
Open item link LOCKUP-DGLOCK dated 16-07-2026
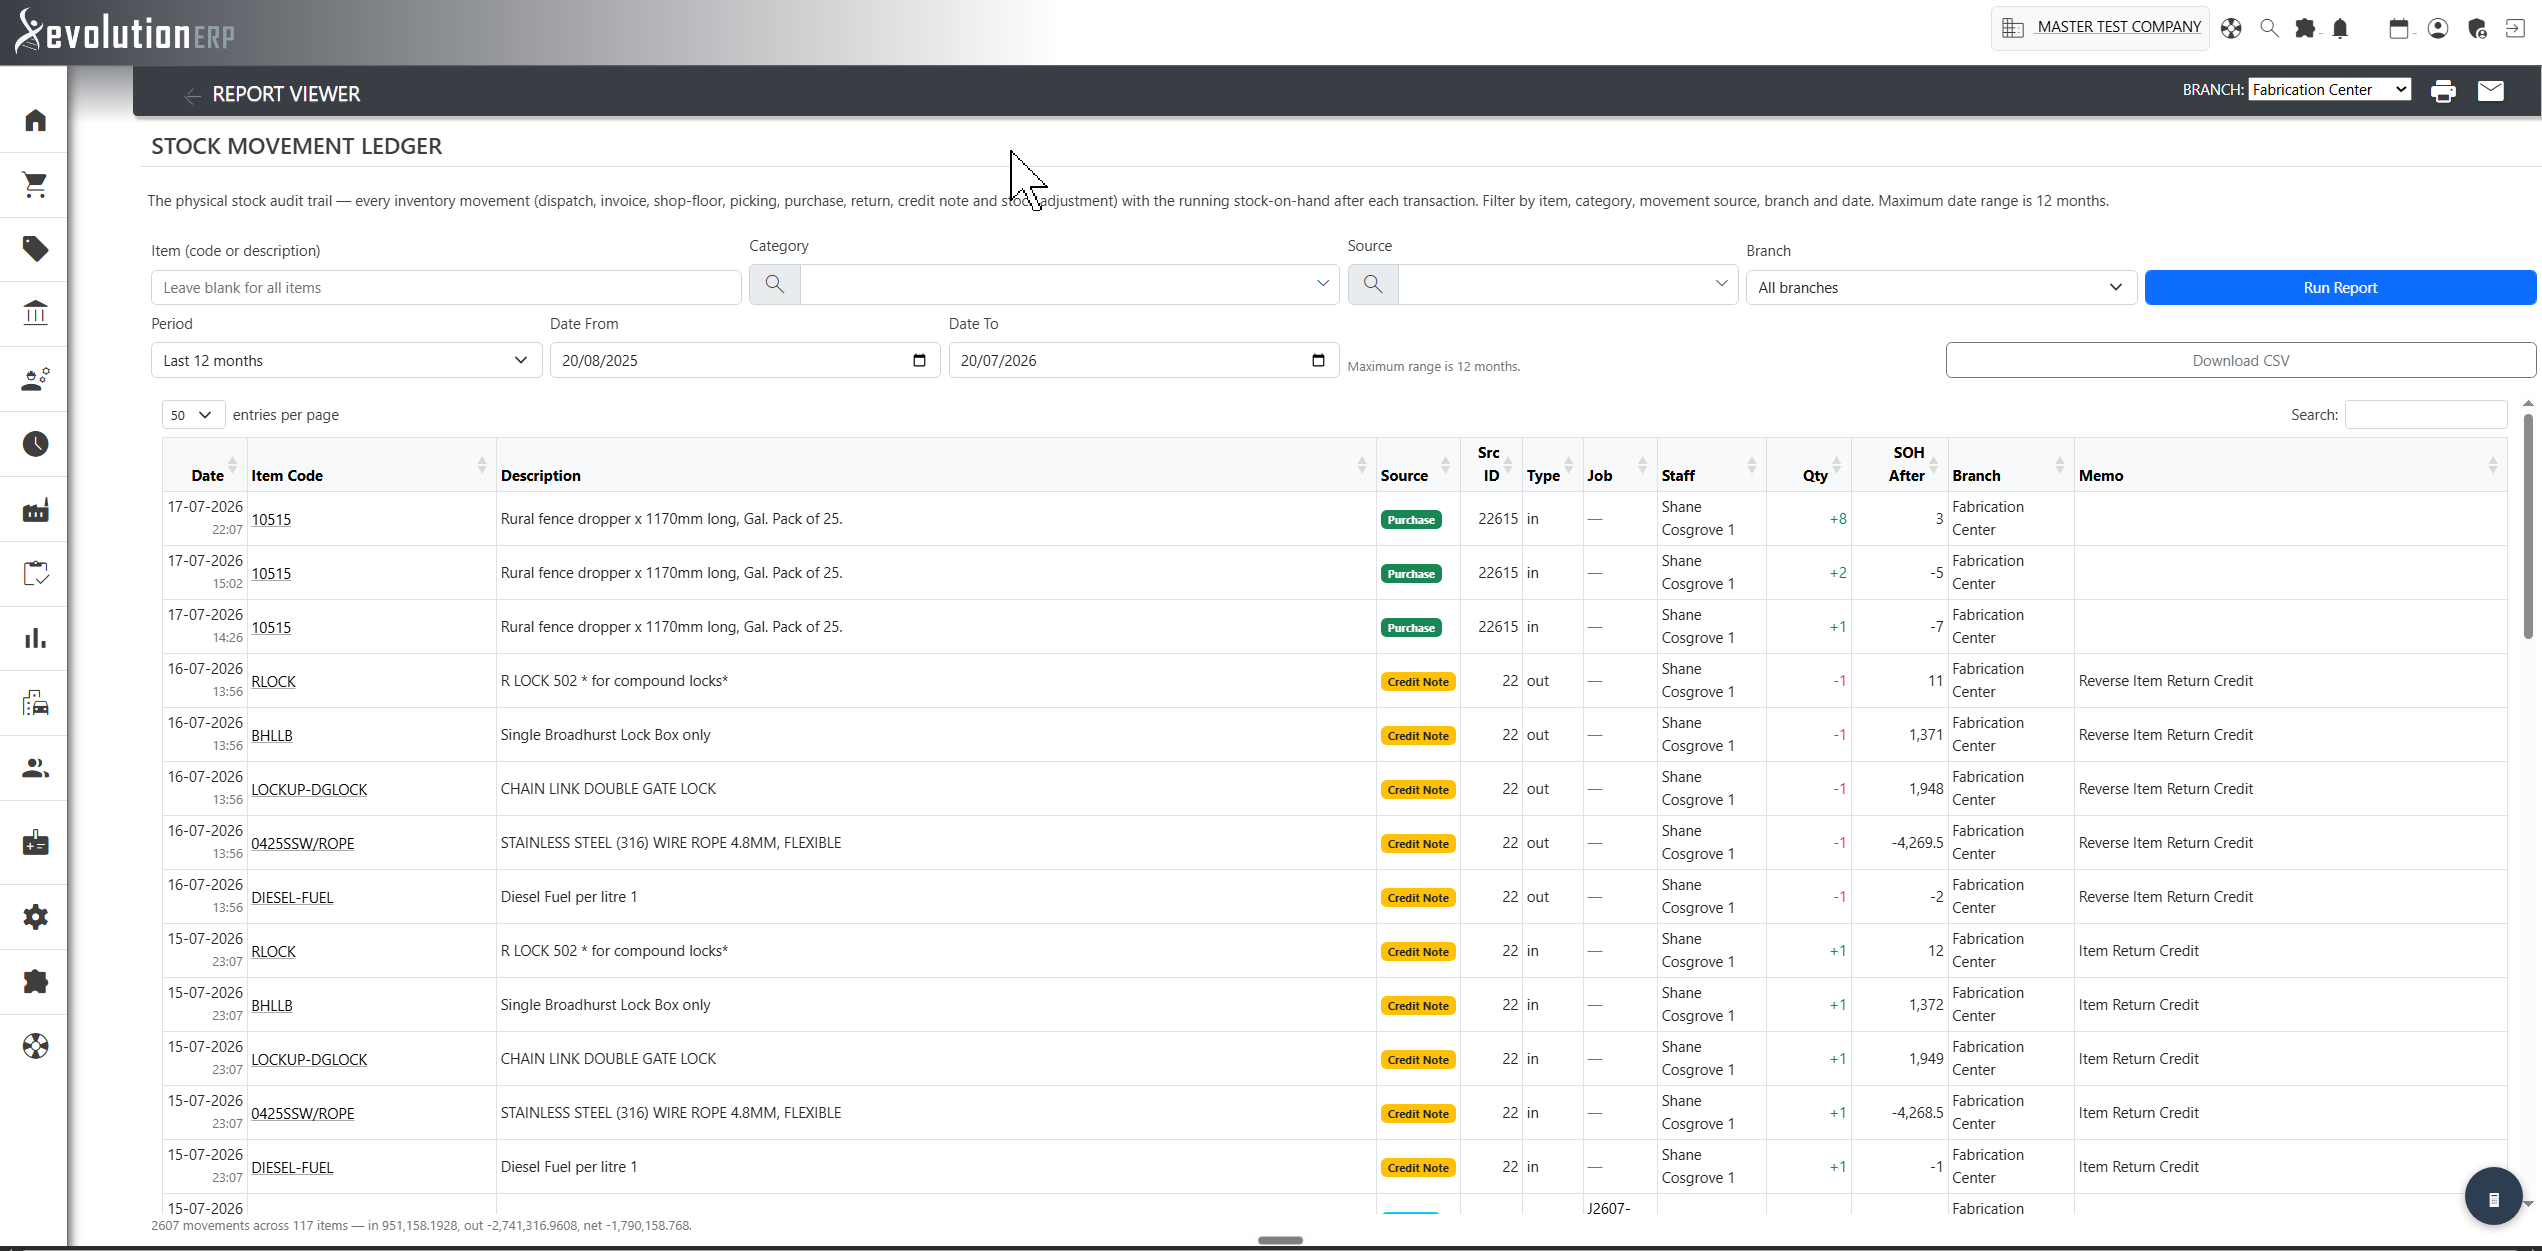(x=309, y=790)
